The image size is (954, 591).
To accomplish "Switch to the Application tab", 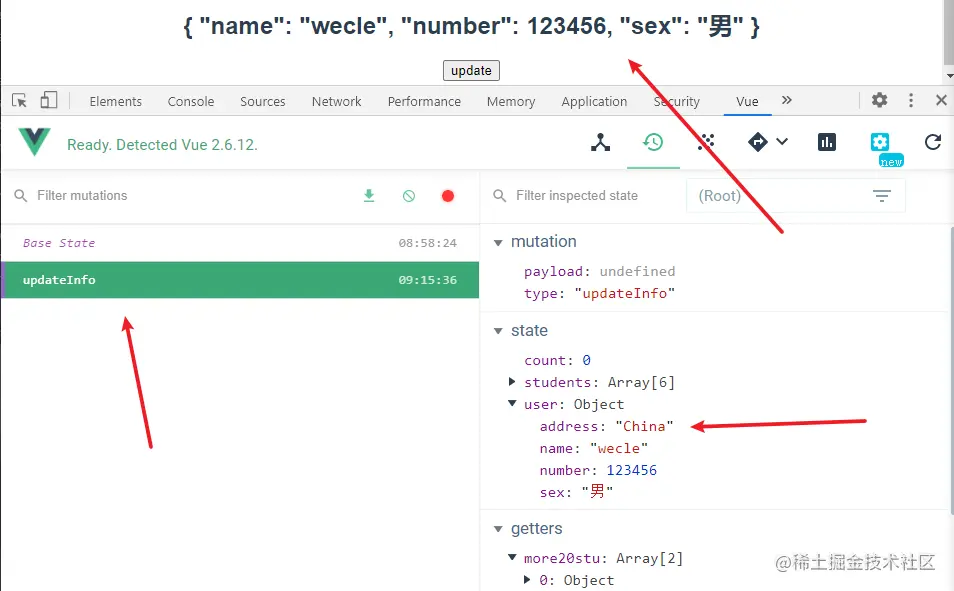I will (x=594, y=101).
